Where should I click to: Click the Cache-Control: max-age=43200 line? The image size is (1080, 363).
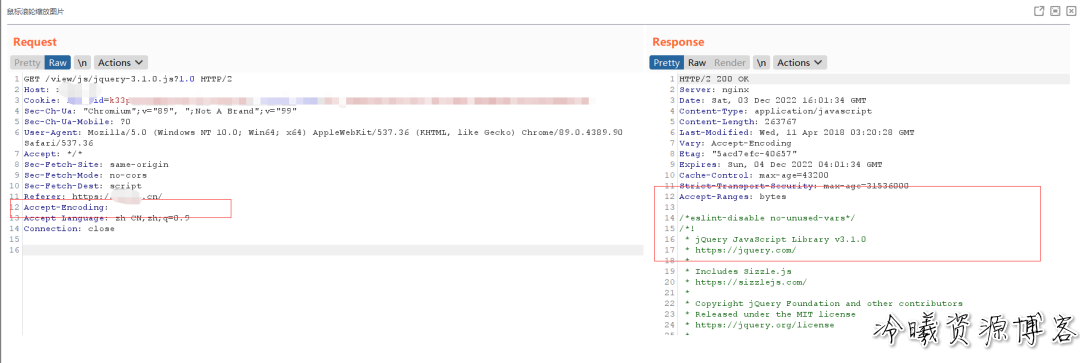coord(754,175)
